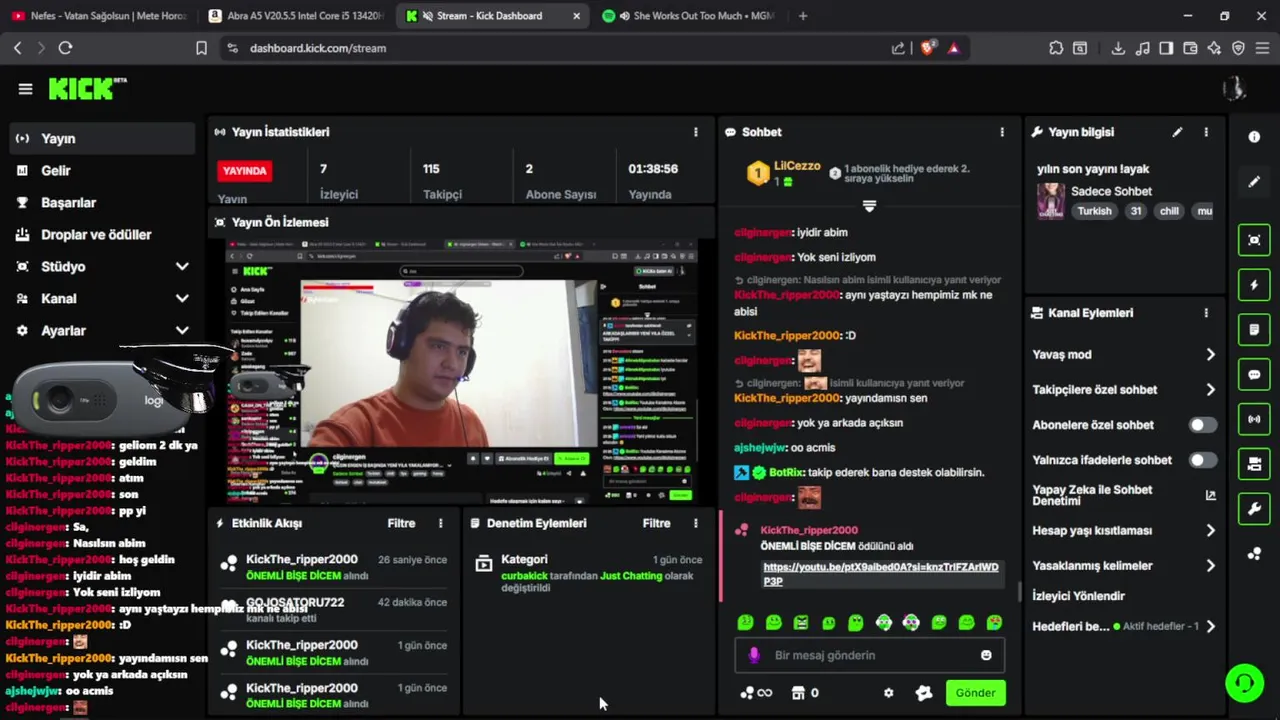Open Yasaklanmış kelimeler chevron

point(1210,566)
